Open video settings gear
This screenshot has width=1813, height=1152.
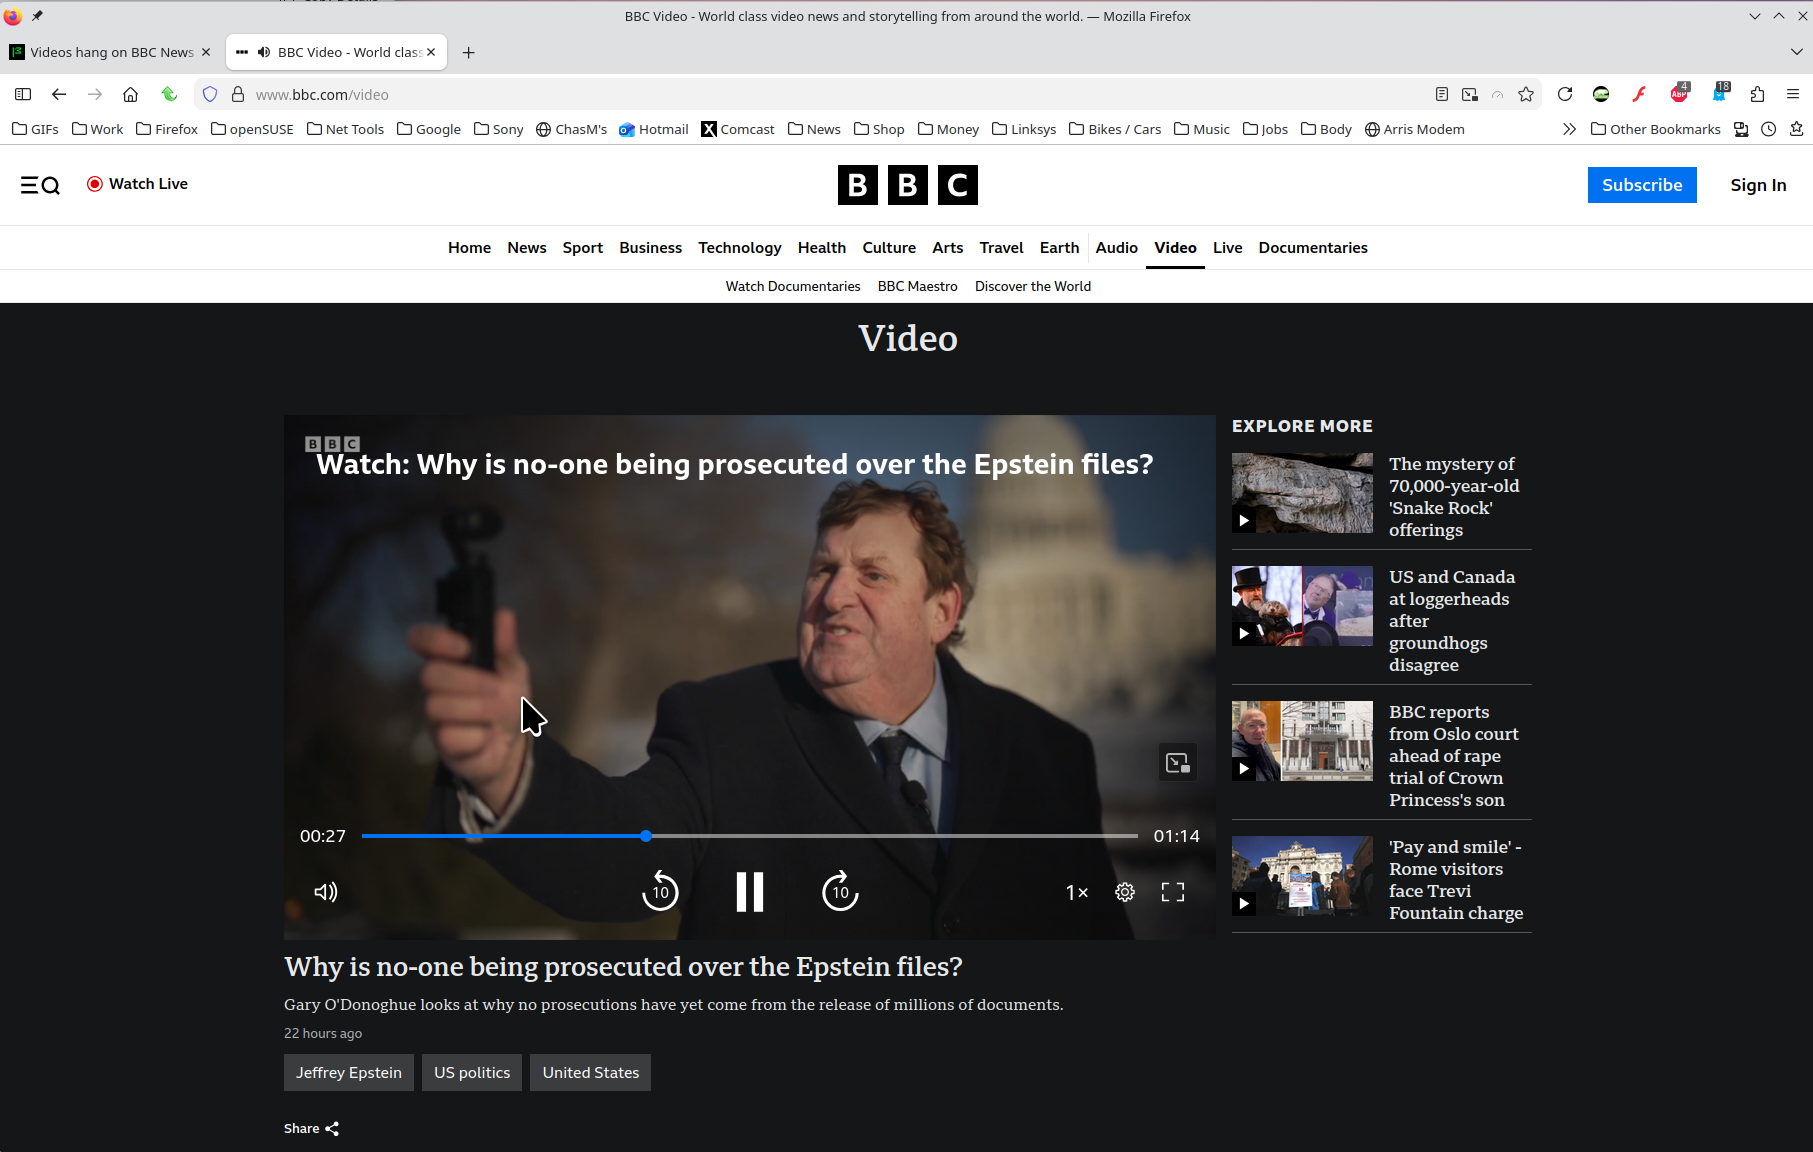1125,892
